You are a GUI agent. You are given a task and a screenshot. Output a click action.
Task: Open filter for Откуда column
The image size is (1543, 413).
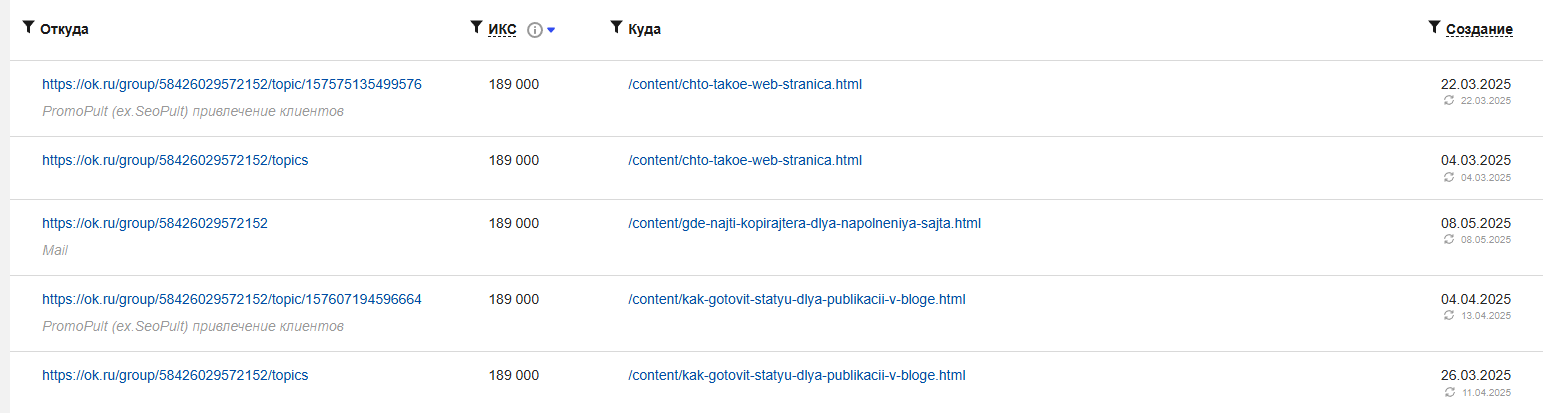pos(28,28)
